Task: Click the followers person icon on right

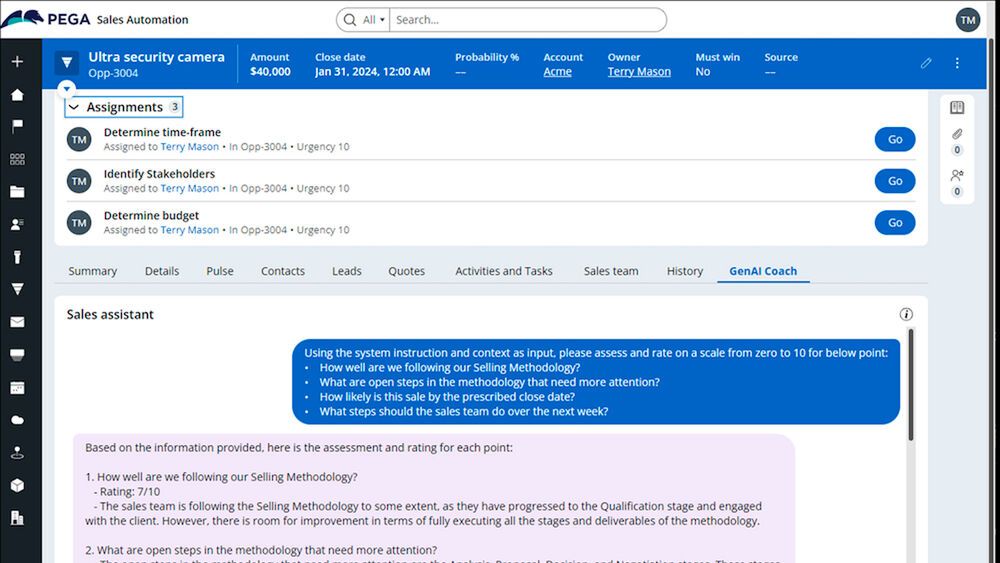Action: [957, 176]
